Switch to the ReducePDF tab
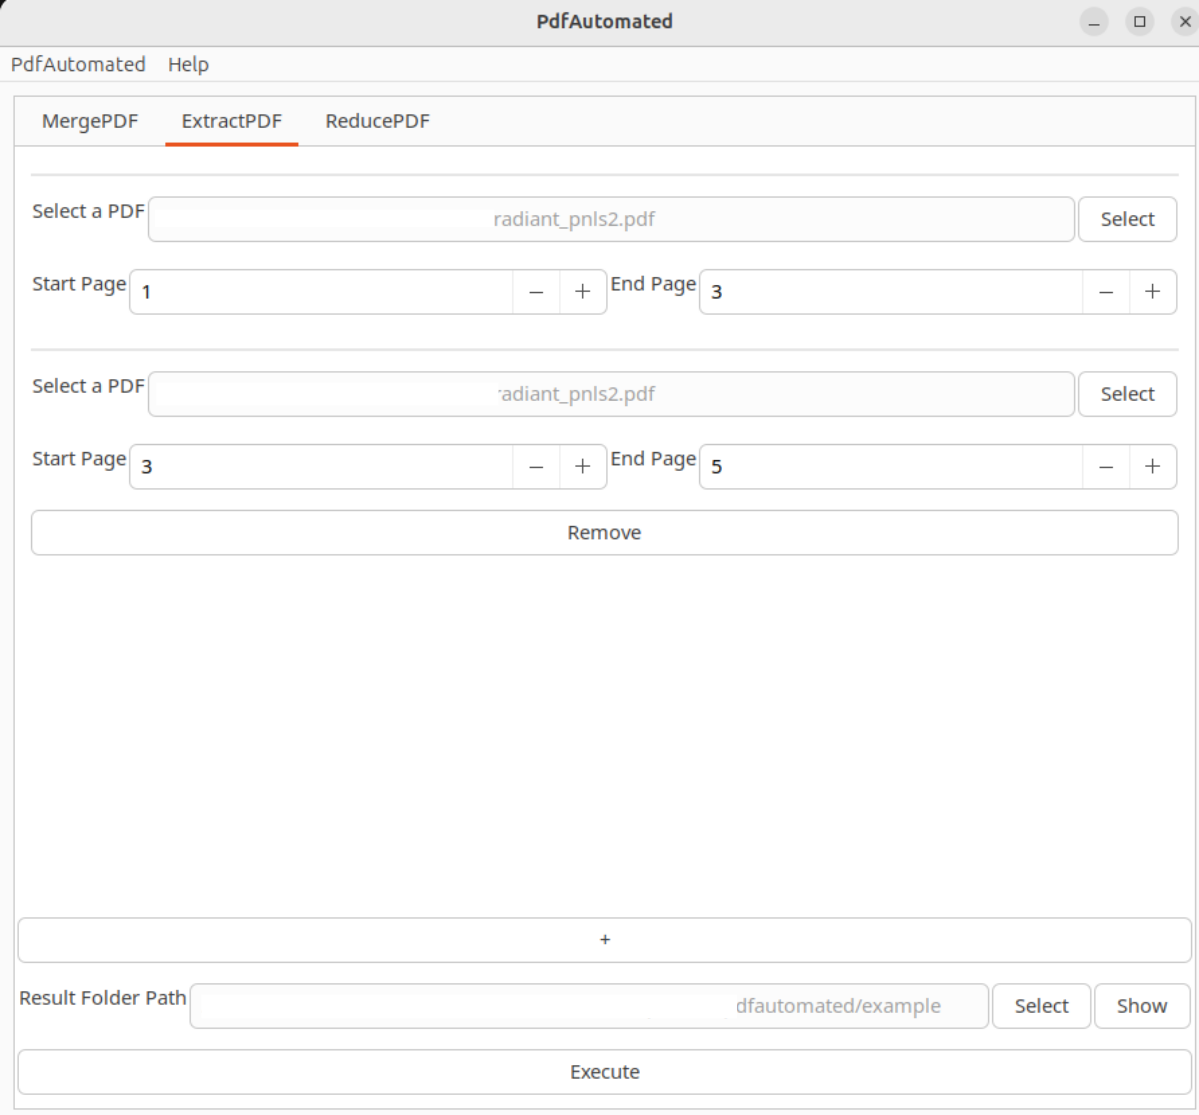1199x1115 pixels. tap(377, 121)
